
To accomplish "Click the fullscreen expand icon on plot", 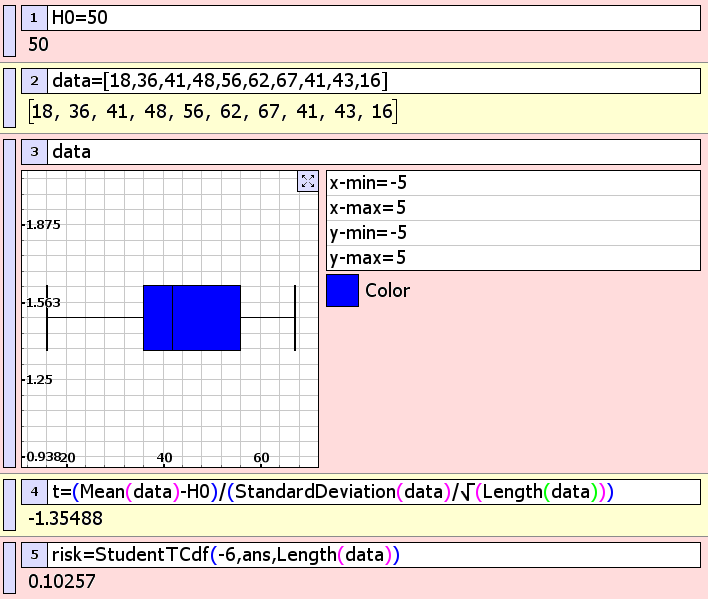I will [x=307, y=181].
